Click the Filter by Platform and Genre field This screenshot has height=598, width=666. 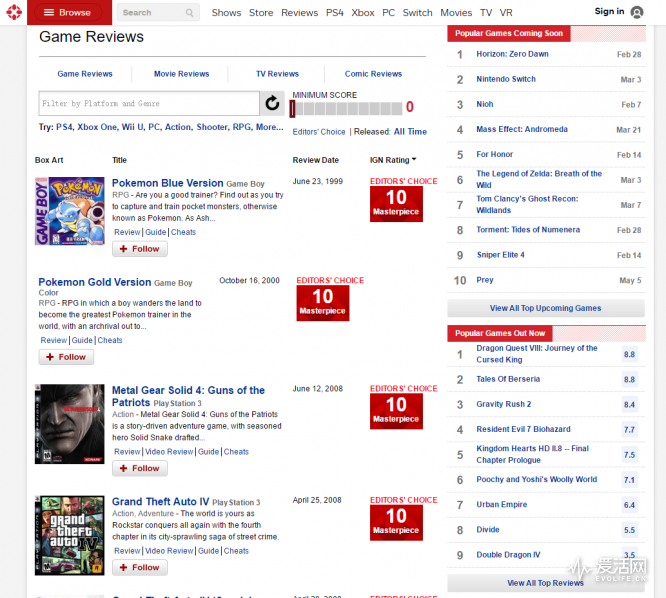click(149, 103)
